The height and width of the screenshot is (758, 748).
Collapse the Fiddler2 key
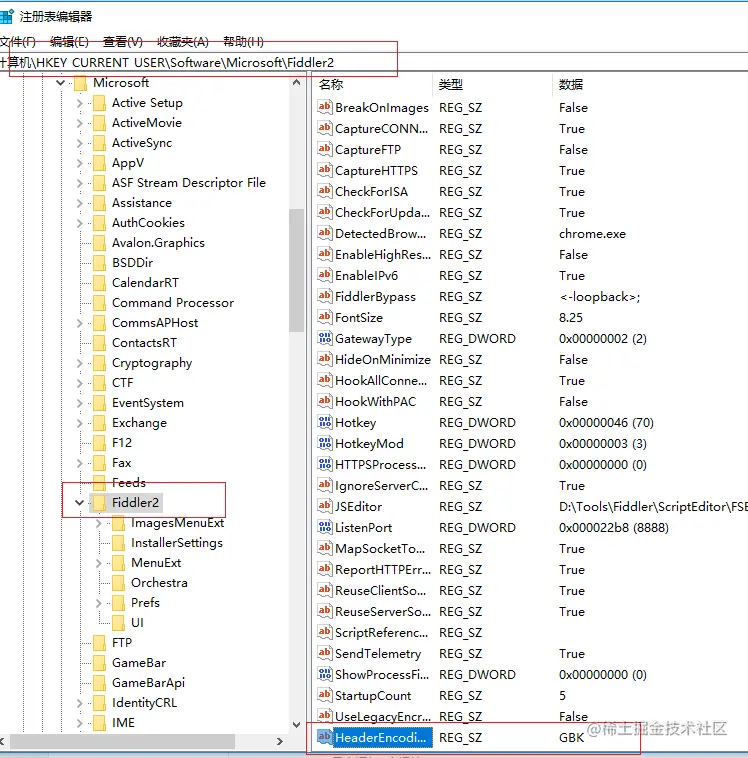coord(80,503)
